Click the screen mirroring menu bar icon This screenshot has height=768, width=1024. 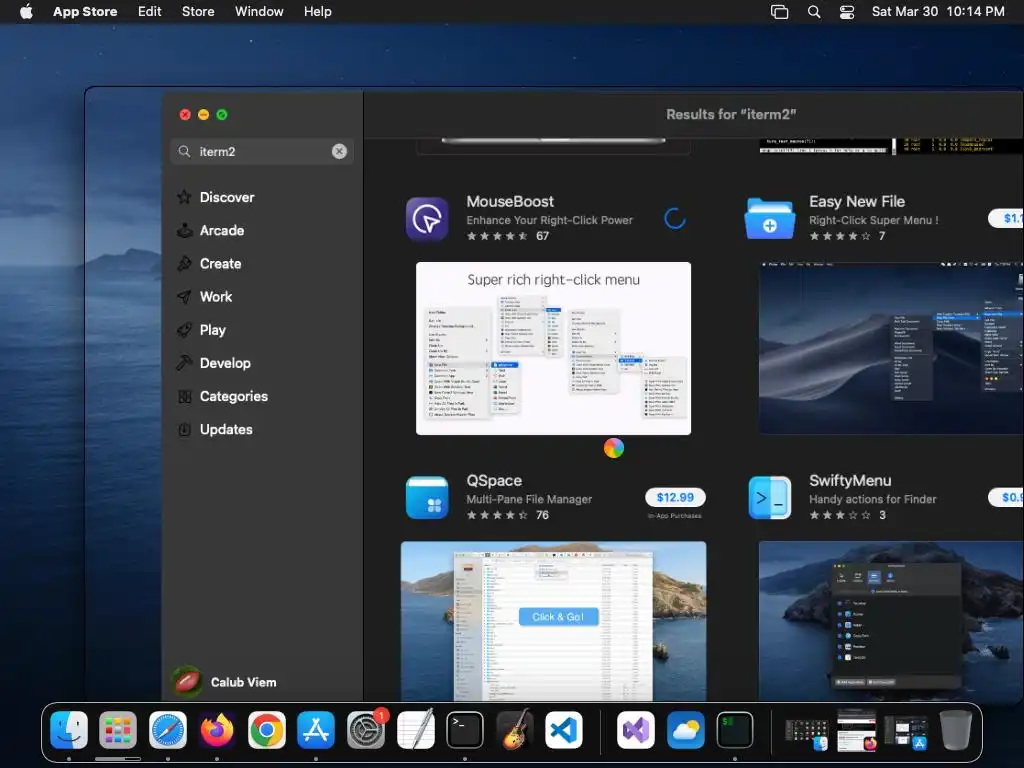coord(779,12)
